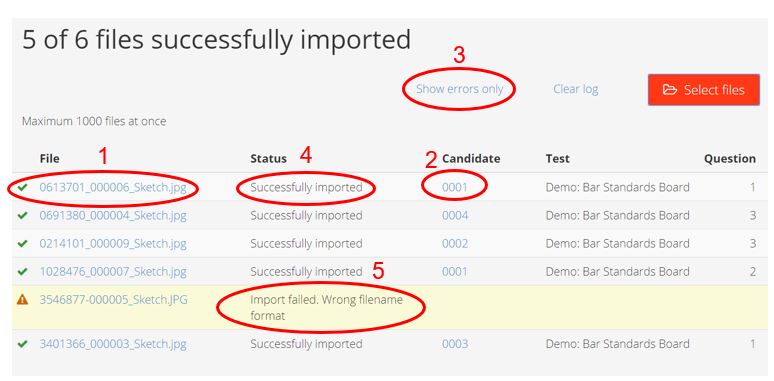This screenshot has height=381, width=774.
Task: Open file 3401366_000003_Sketch.jpg
Action: 113,344
